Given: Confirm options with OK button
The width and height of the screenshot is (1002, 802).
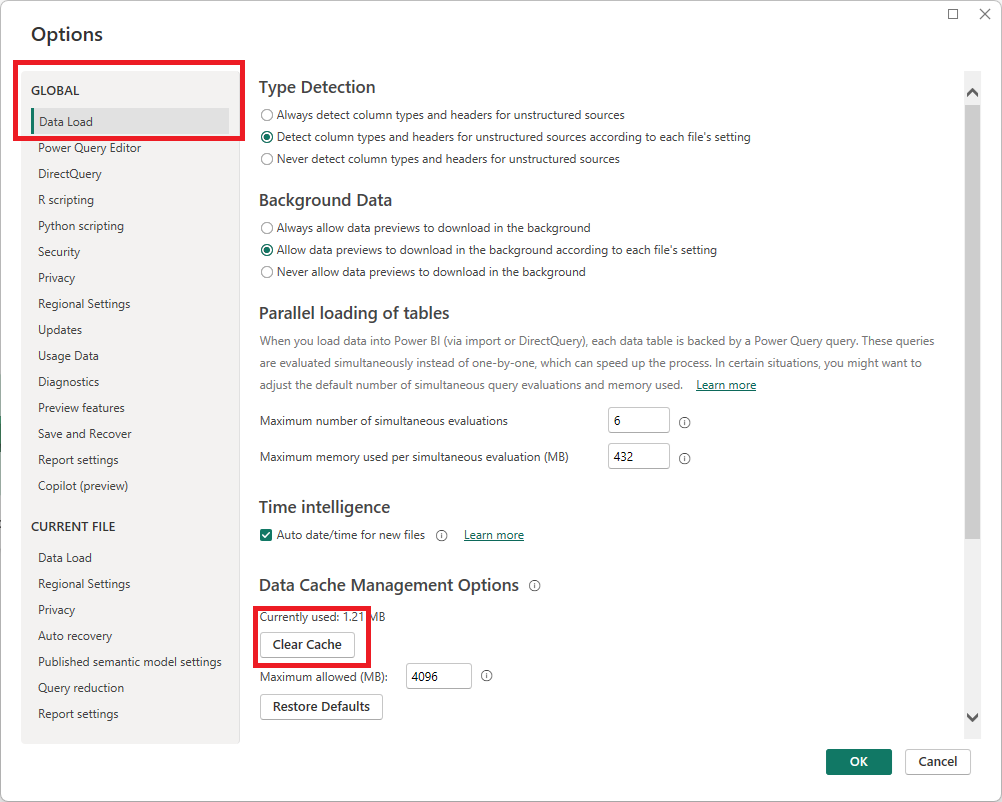Looking at the screenshot, I should pos(858,762).
